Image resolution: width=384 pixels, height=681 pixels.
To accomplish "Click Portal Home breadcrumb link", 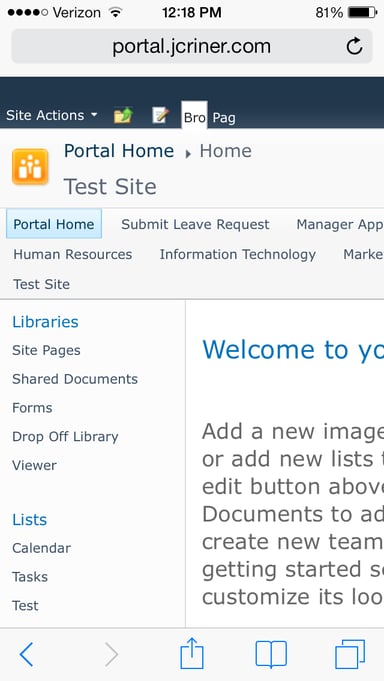I will pyautogui.click(x=119, y=151).
